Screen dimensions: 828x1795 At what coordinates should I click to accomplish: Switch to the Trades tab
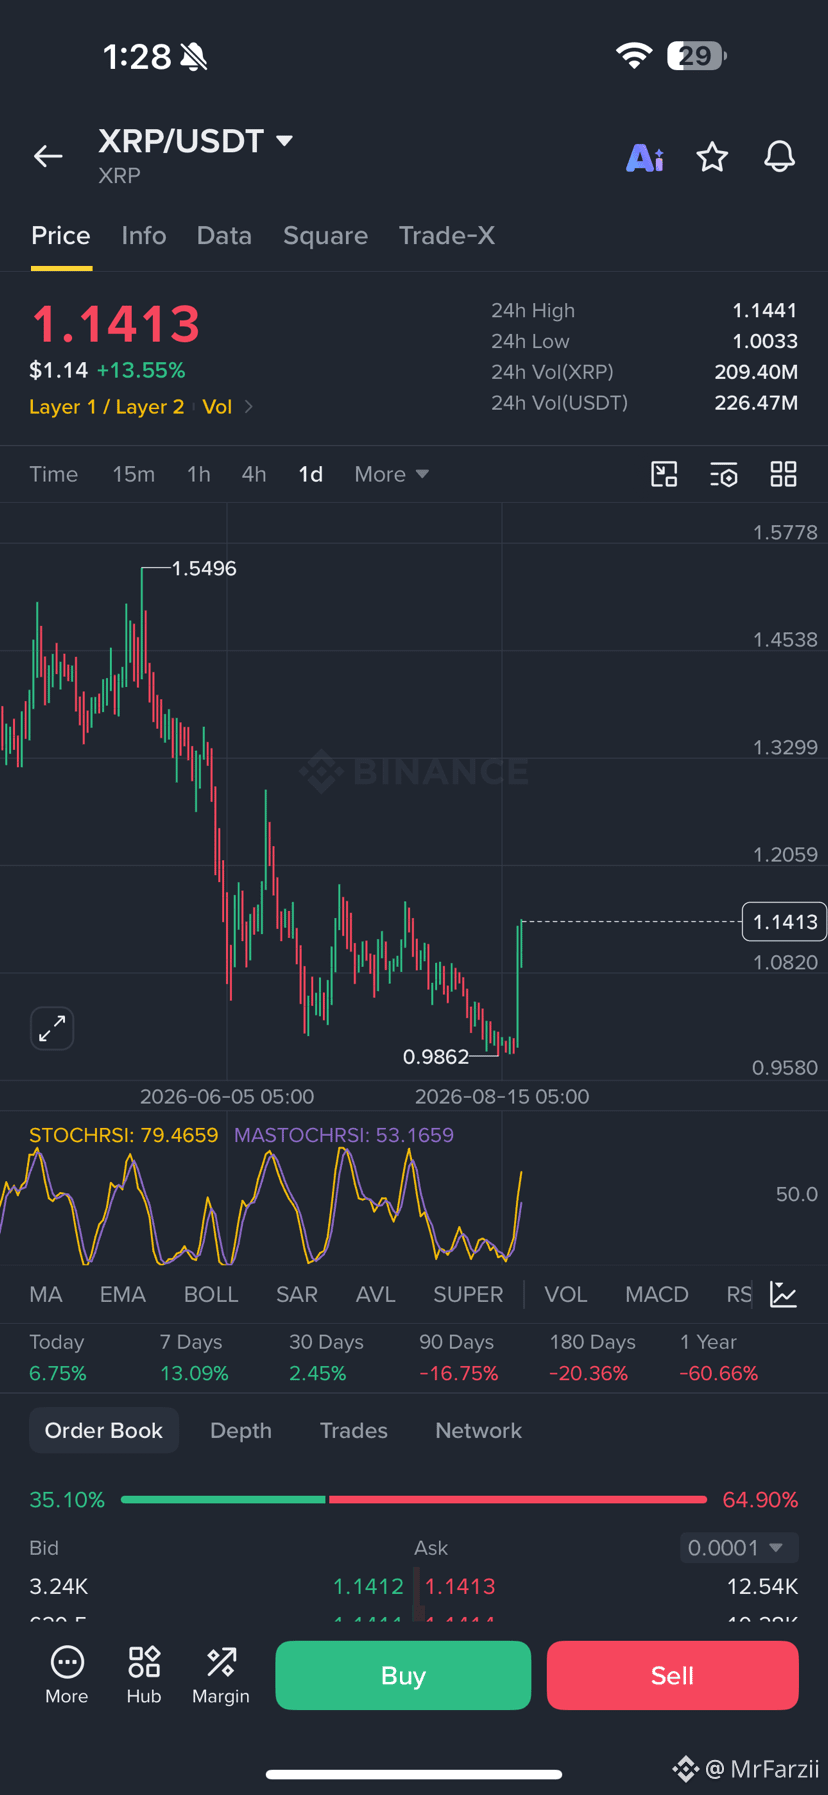click(x=354, y=1430)
